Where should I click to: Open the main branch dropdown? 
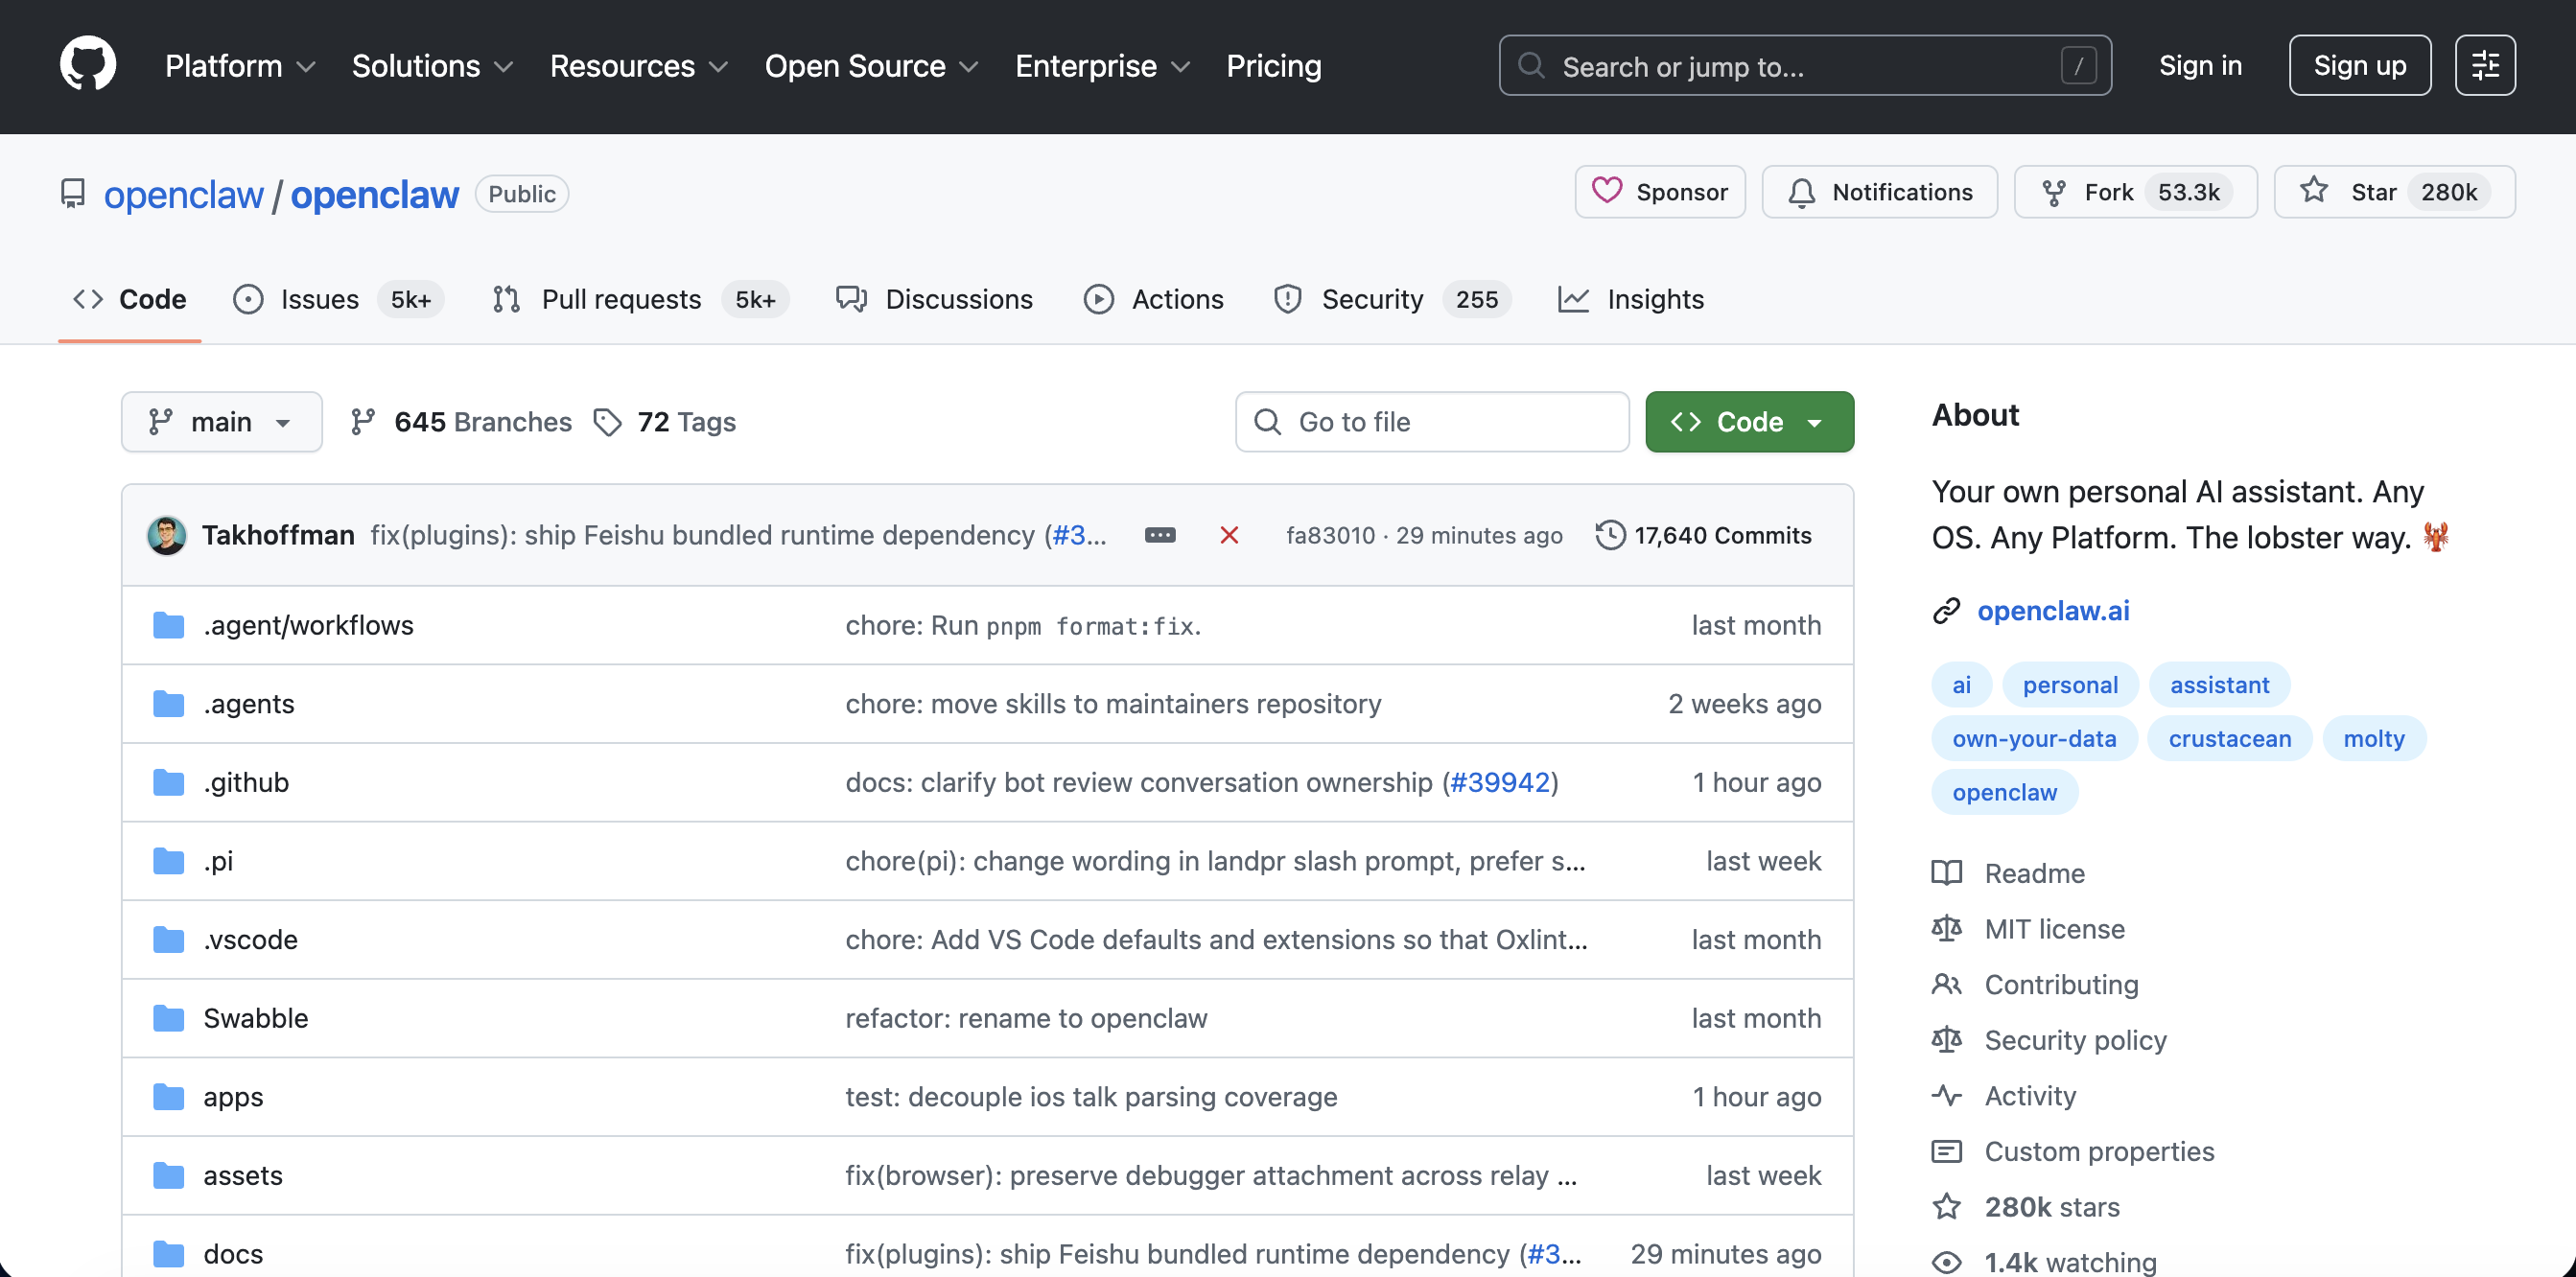221,422
